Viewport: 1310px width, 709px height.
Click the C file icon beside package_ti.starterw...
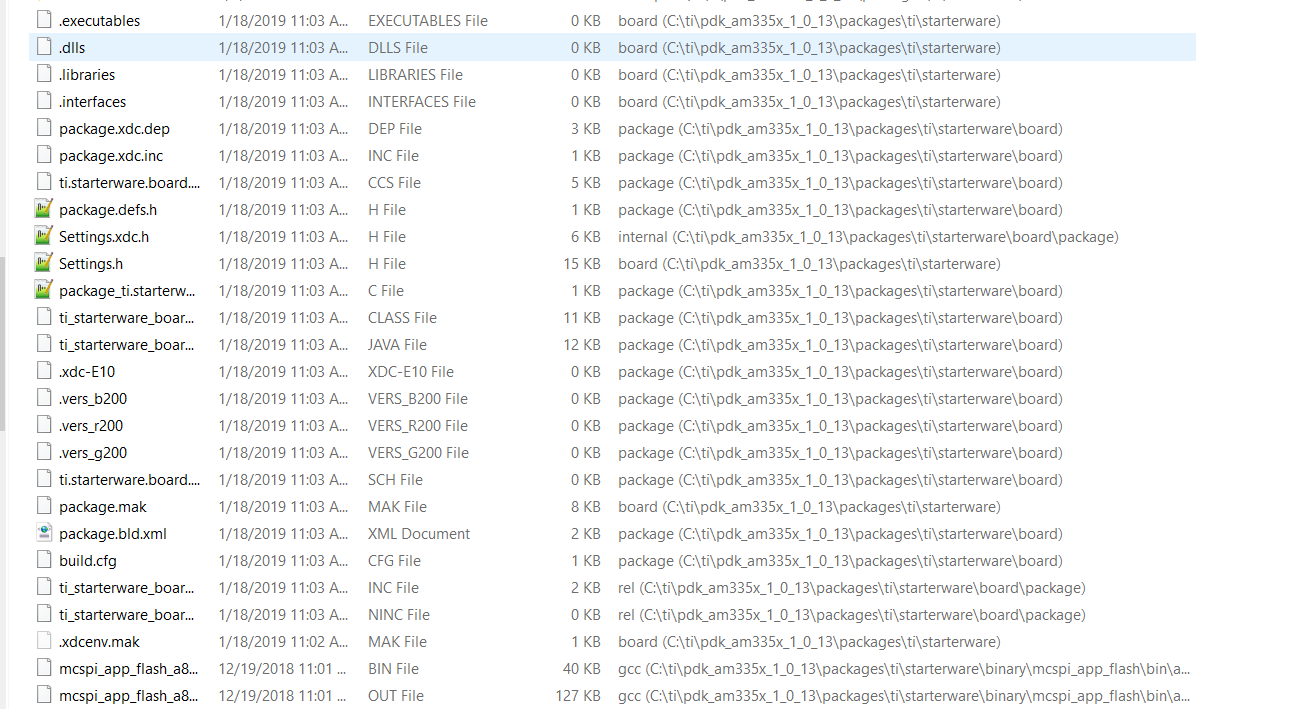42,290
